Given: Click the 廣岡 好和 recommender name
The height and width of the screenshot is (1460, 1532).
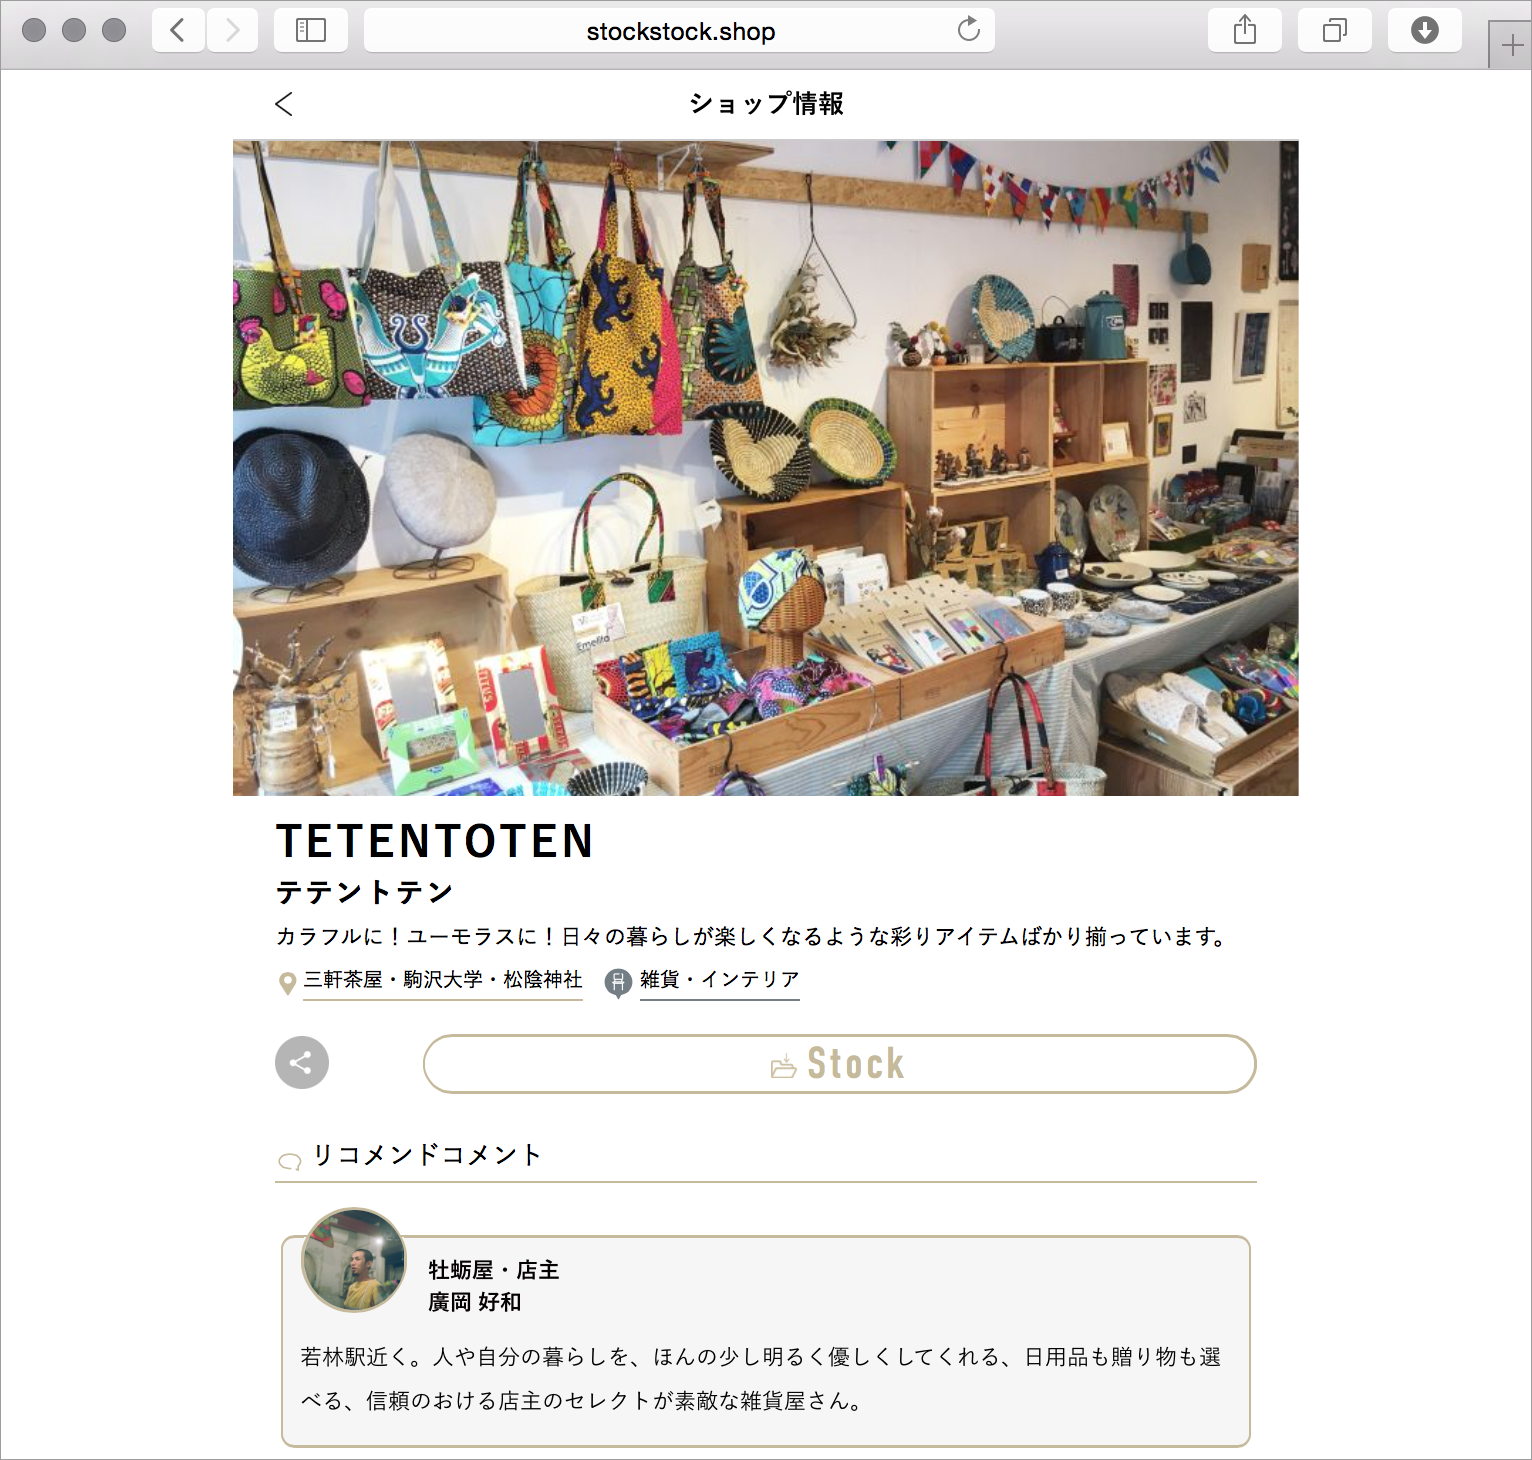Looking at the screenshot, I should (475, 1302).
